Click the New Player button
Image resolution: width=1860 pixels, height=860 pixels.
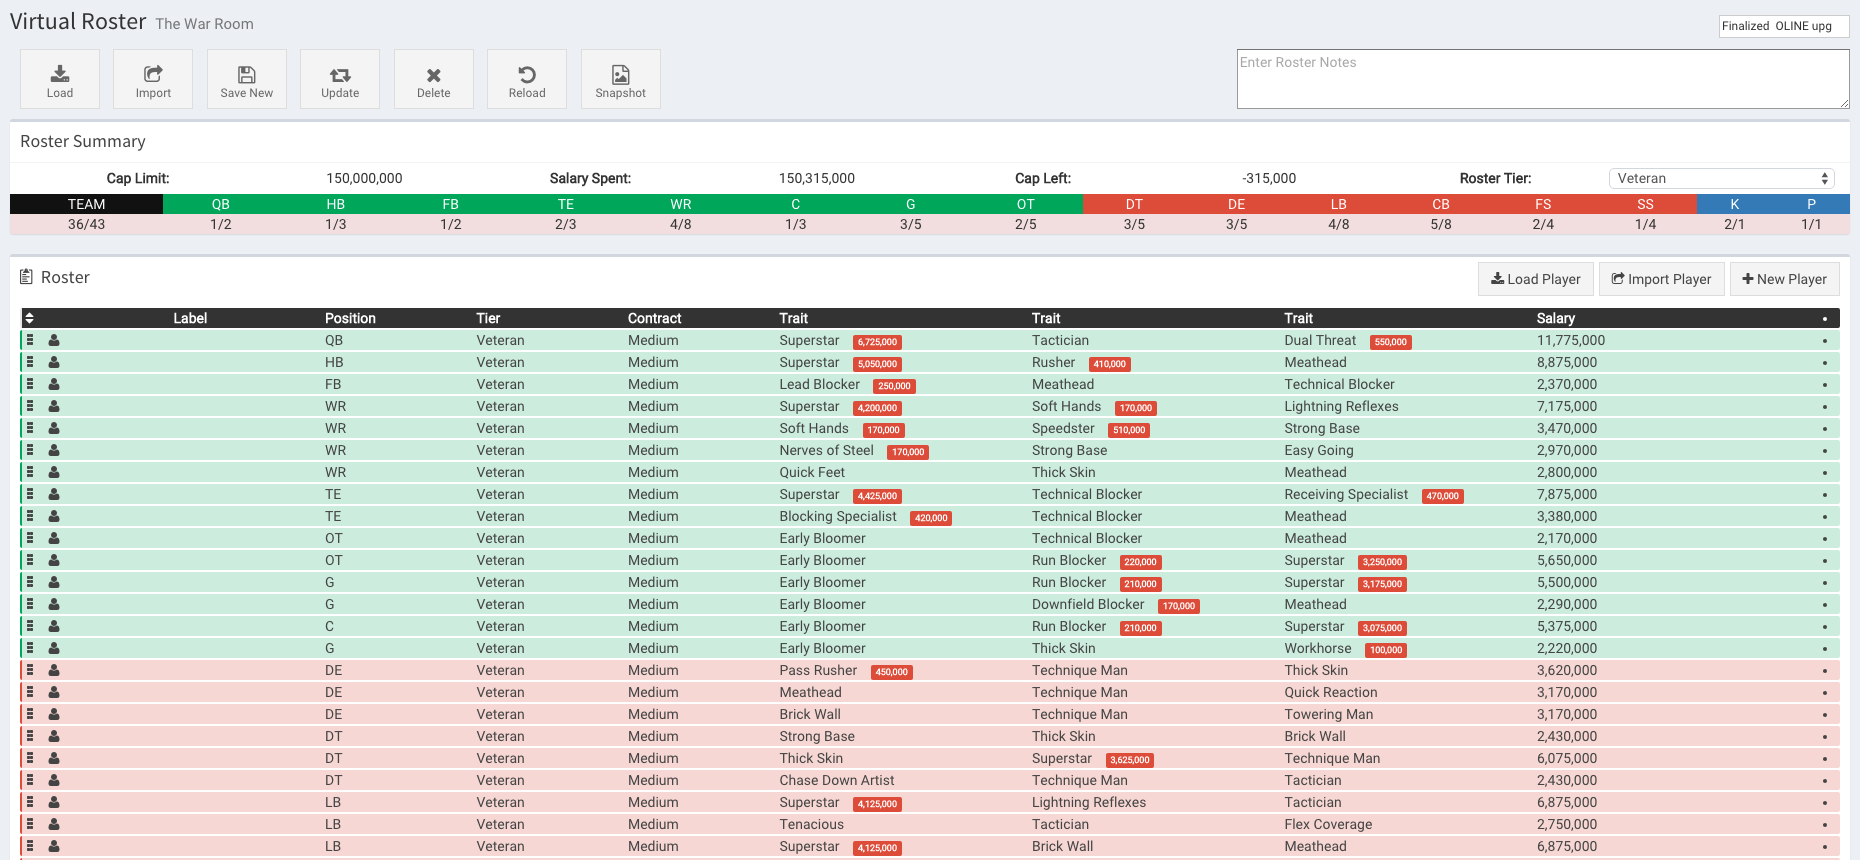tap(1784, 279)
